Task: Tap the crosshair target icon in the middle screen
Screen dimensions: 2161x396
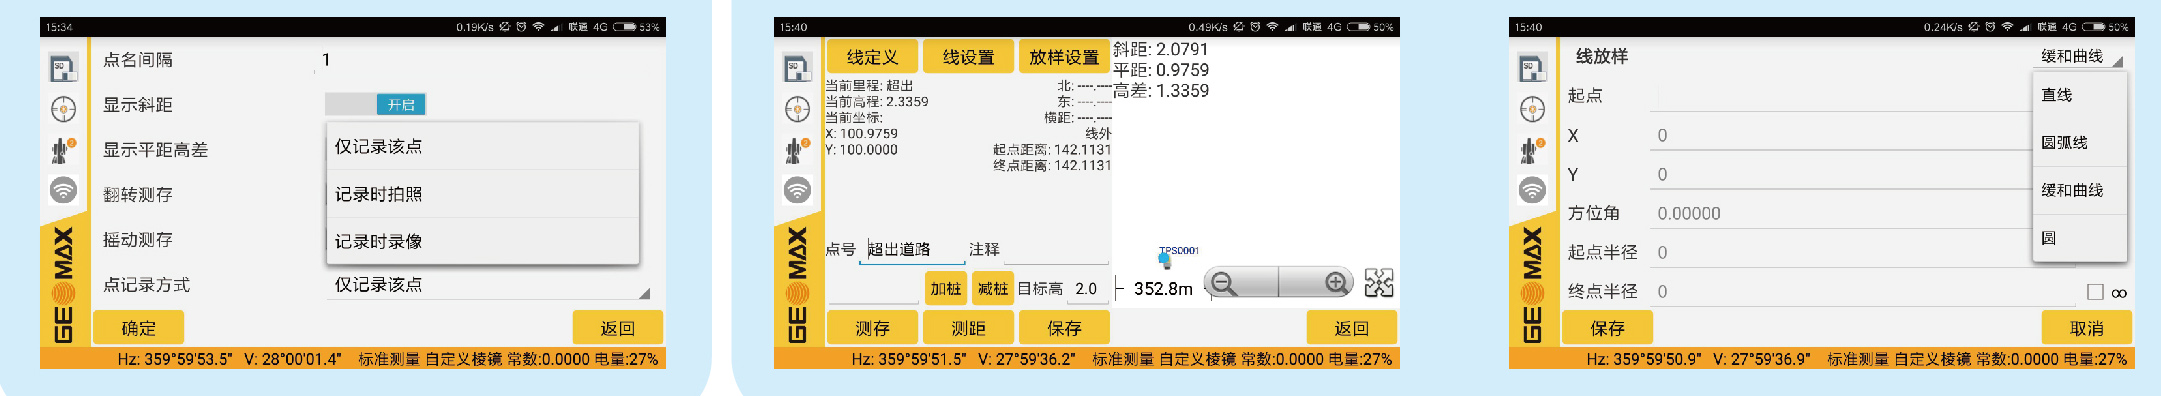Action: (797, 108)
